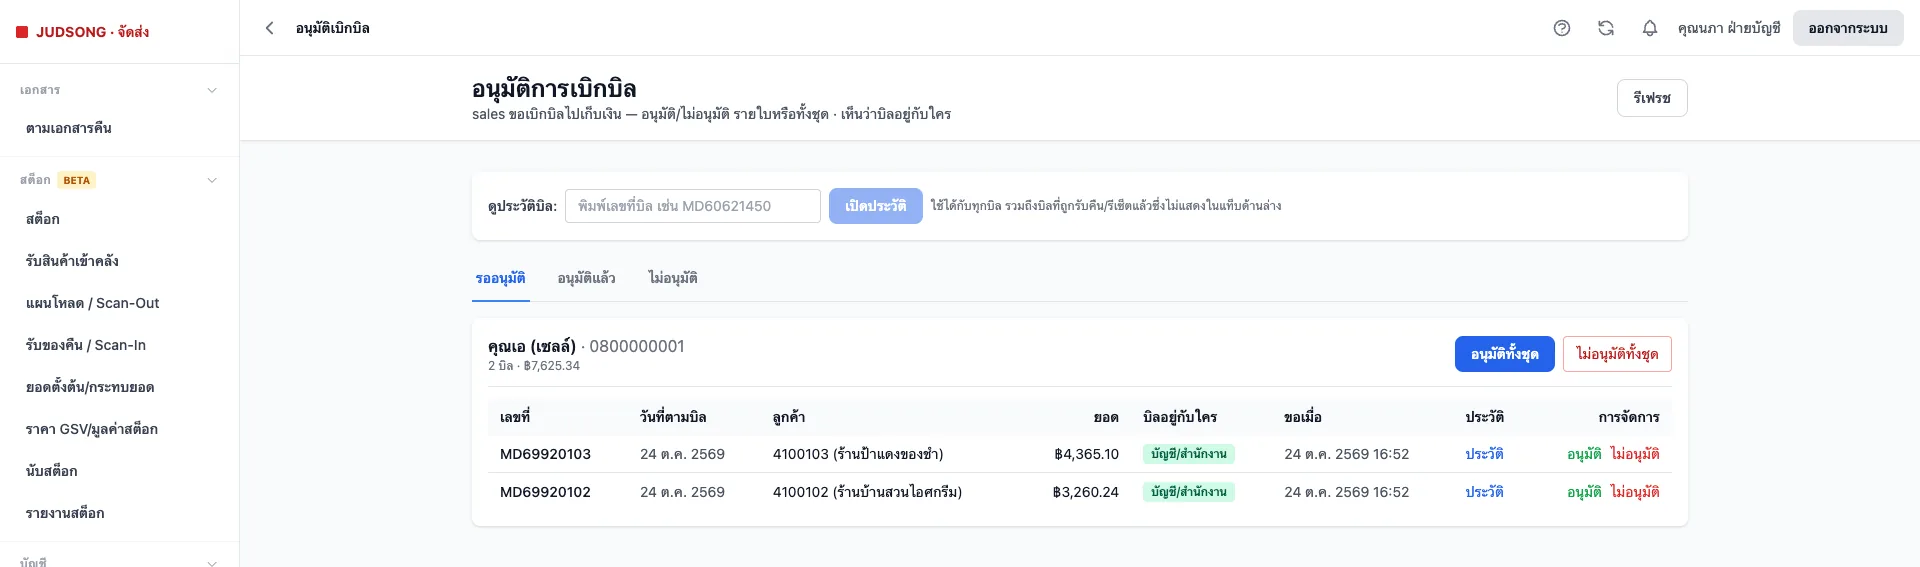The height and width of the screenshot is (567, 1920).
Task: Click customer 4100103 (ร้านป้าแดงของชำ)
Action: [x=858, y=454]
